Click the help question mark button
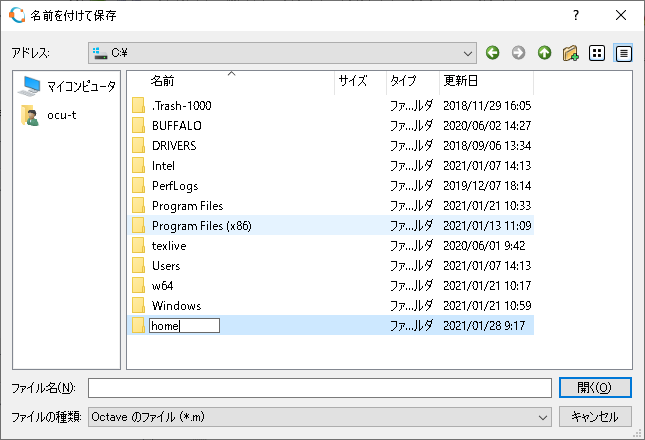Viewport: 645px width, 440px height. (575, 15)
